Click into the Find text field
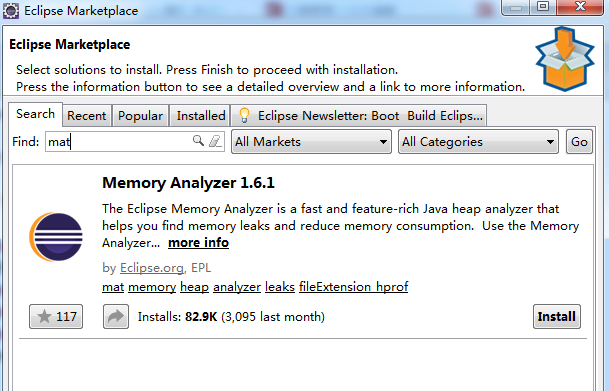Screen dimensions: 609x391 (x=135, y=141)
